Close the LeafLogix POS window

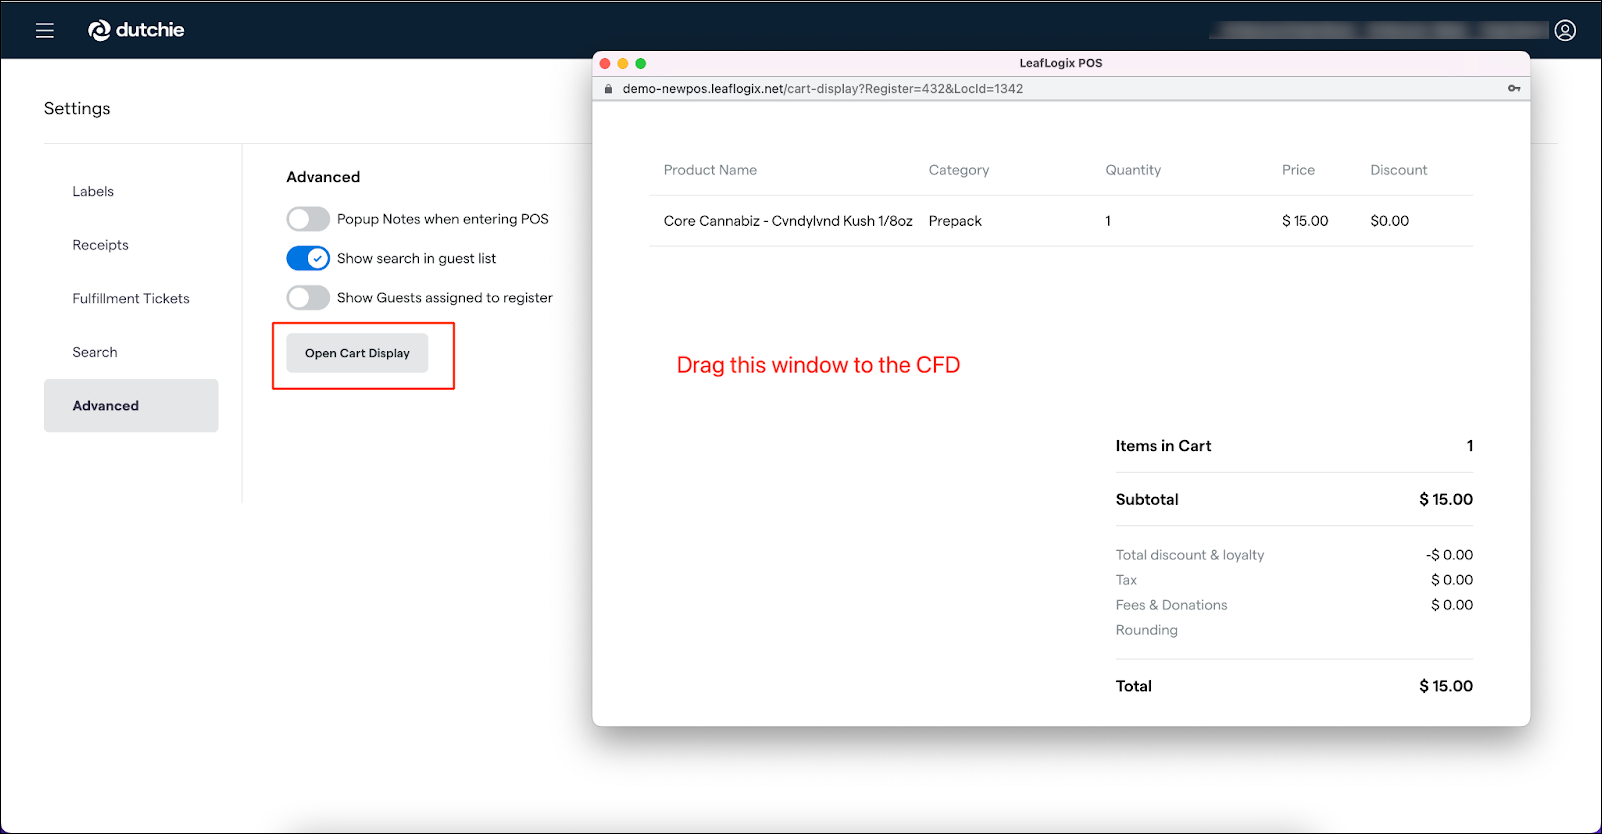(x=605, y=63)
